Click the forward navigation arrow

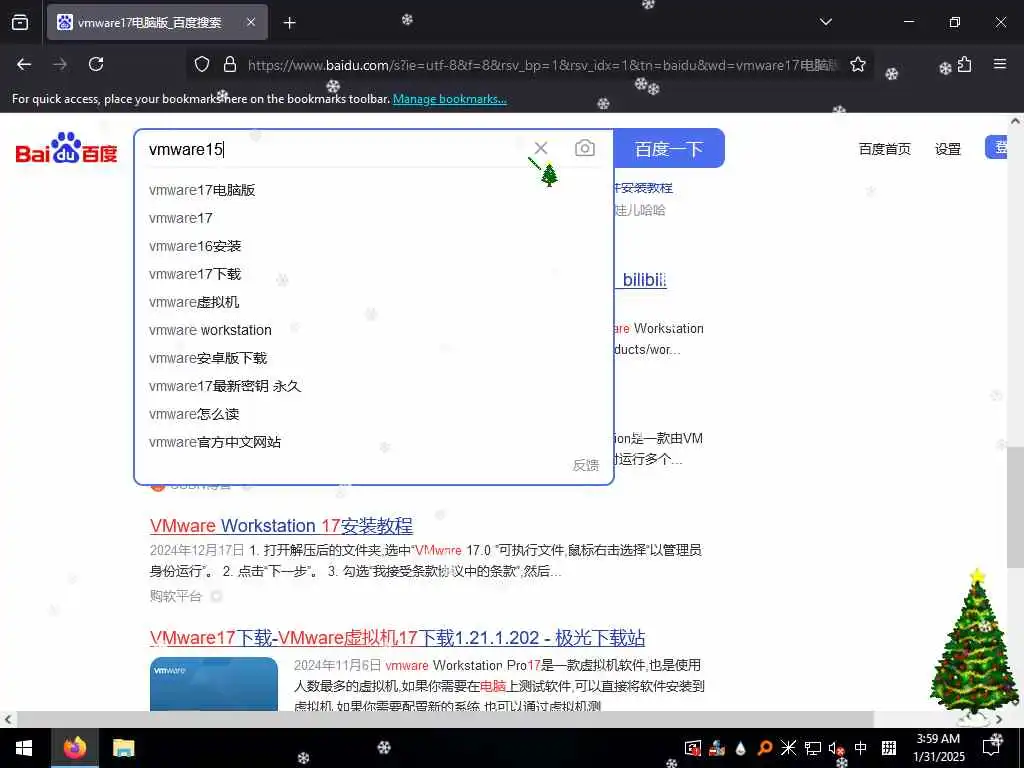(x=60, y=64)
